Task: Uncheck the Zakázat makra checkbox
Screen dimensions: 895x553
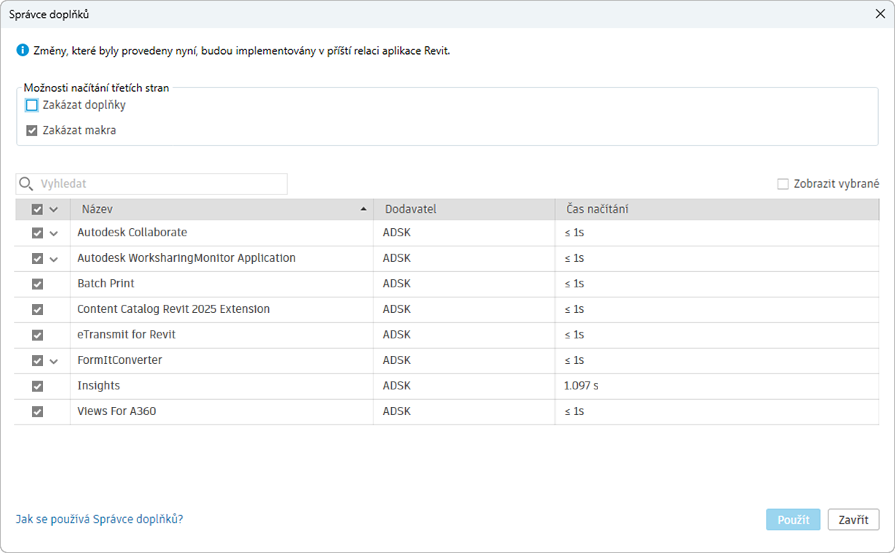Action: 32,130
